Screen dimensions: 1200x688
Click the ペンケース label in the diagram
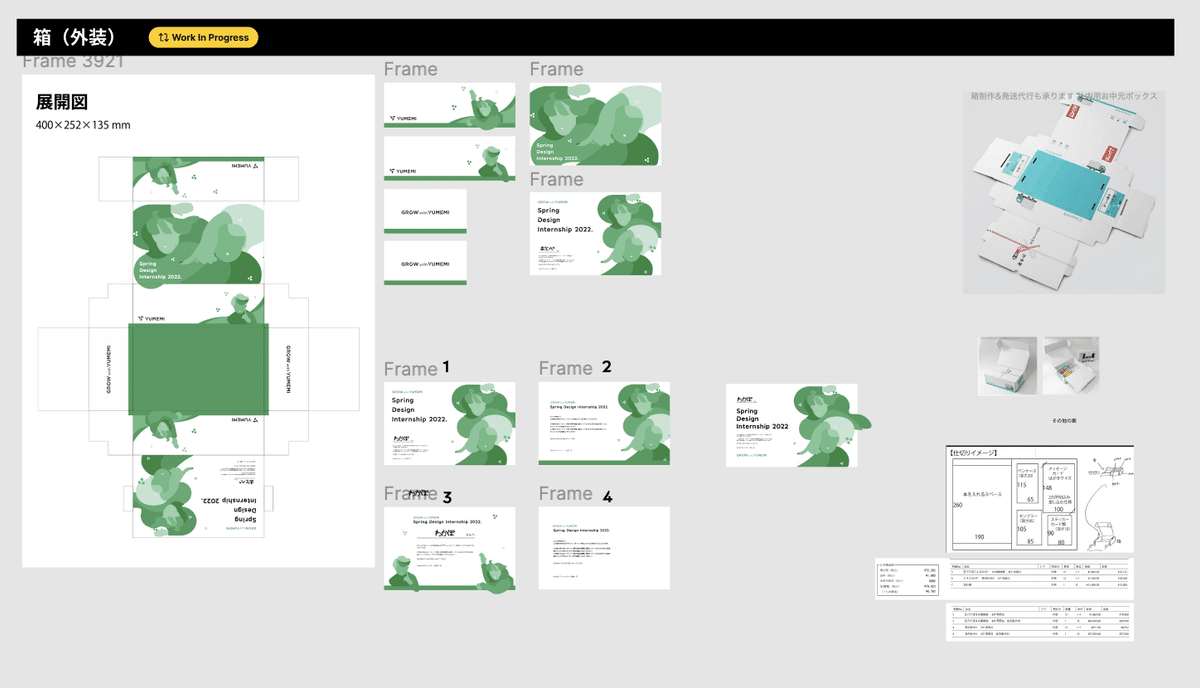pos(1027,470)
